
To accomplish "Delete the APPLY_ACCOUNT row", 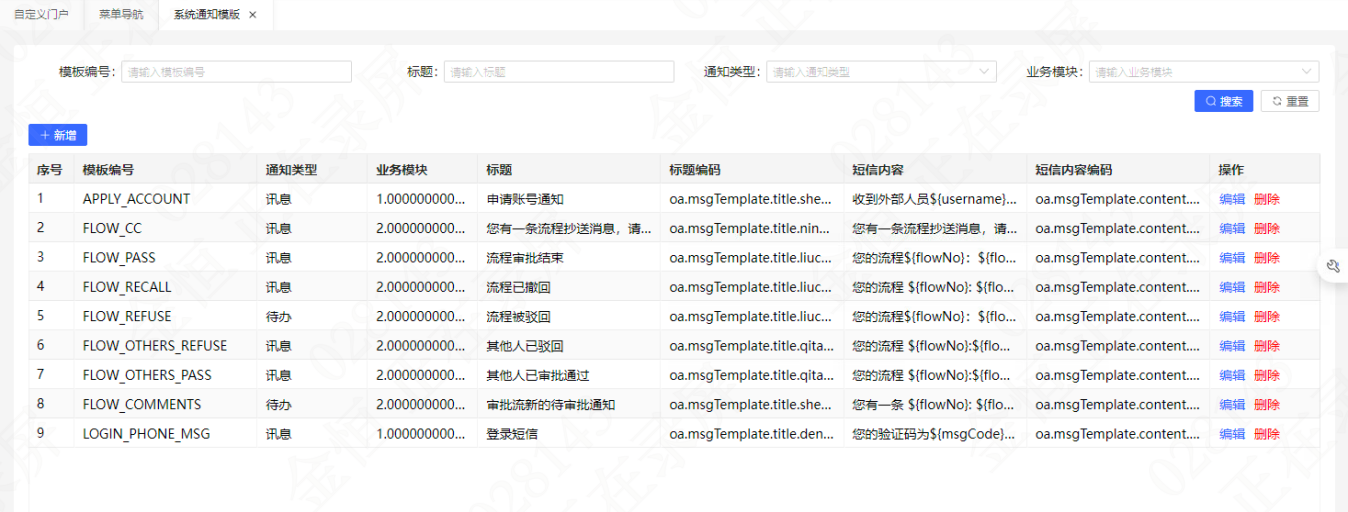I will pos(1267,199).
